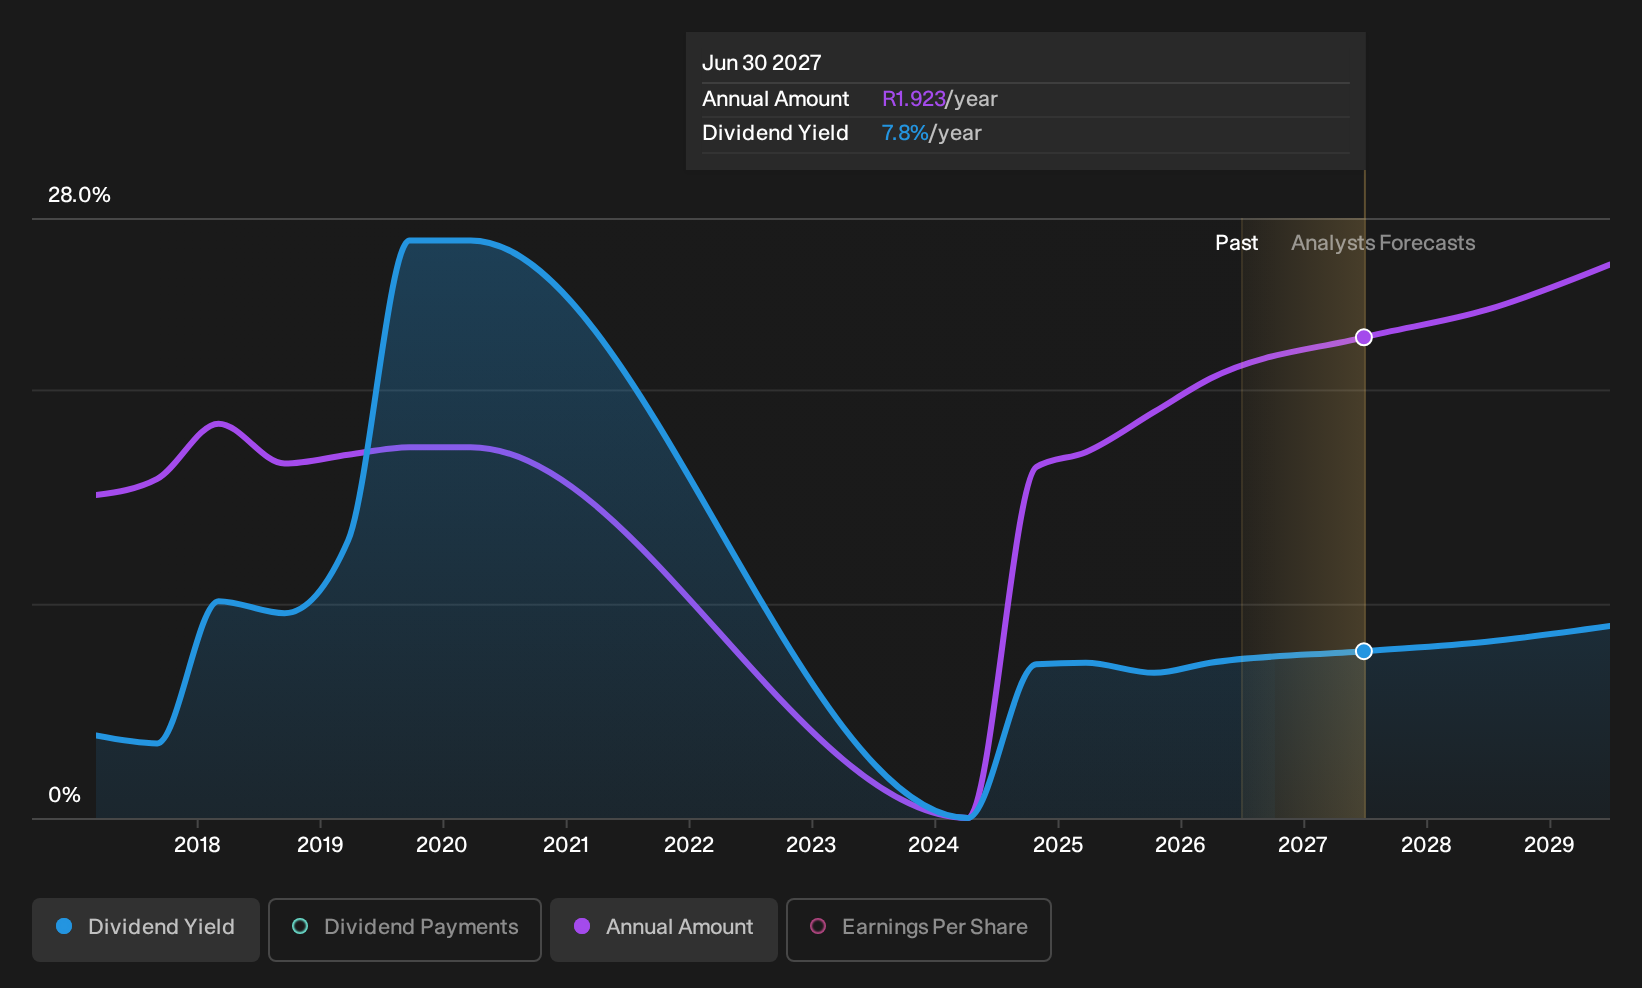
Task: Click the 2020 x-axis label
Action: coord(441,845)
